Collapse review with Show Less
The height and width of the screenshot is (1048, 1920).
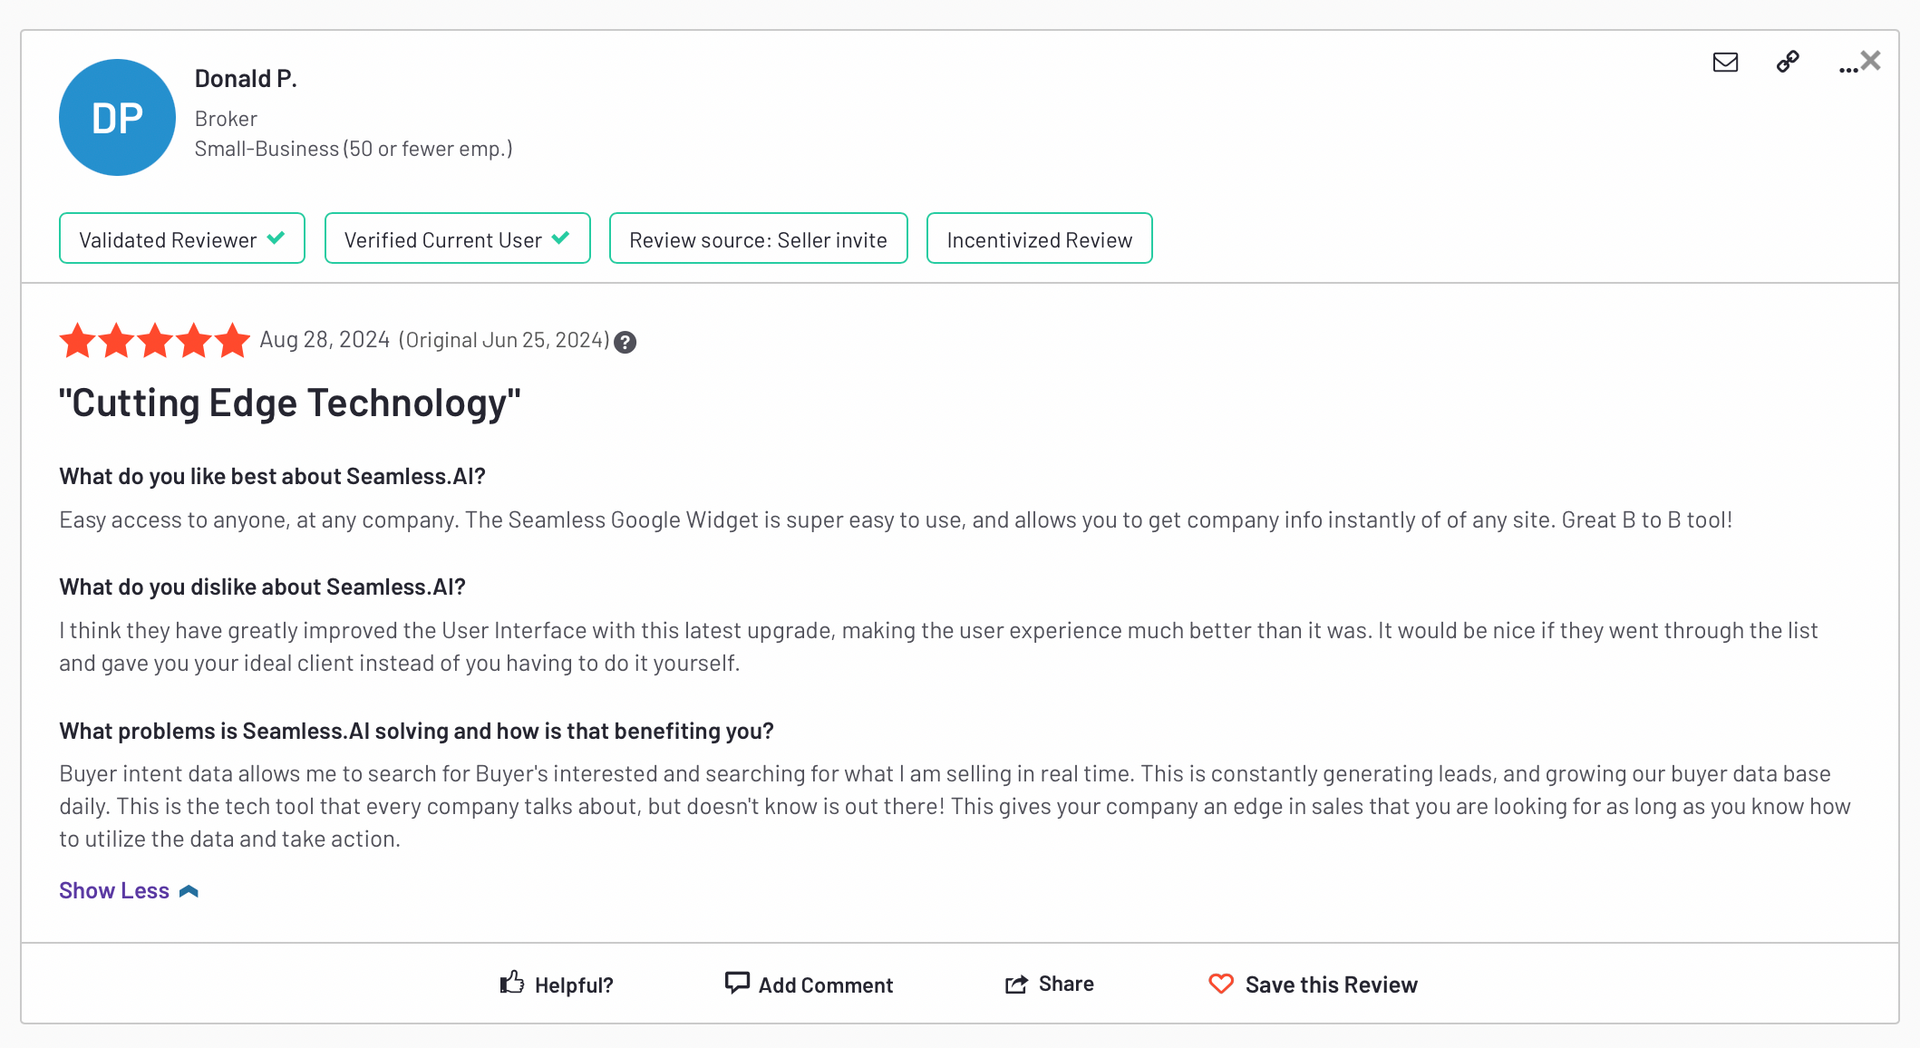coord(129,890)
